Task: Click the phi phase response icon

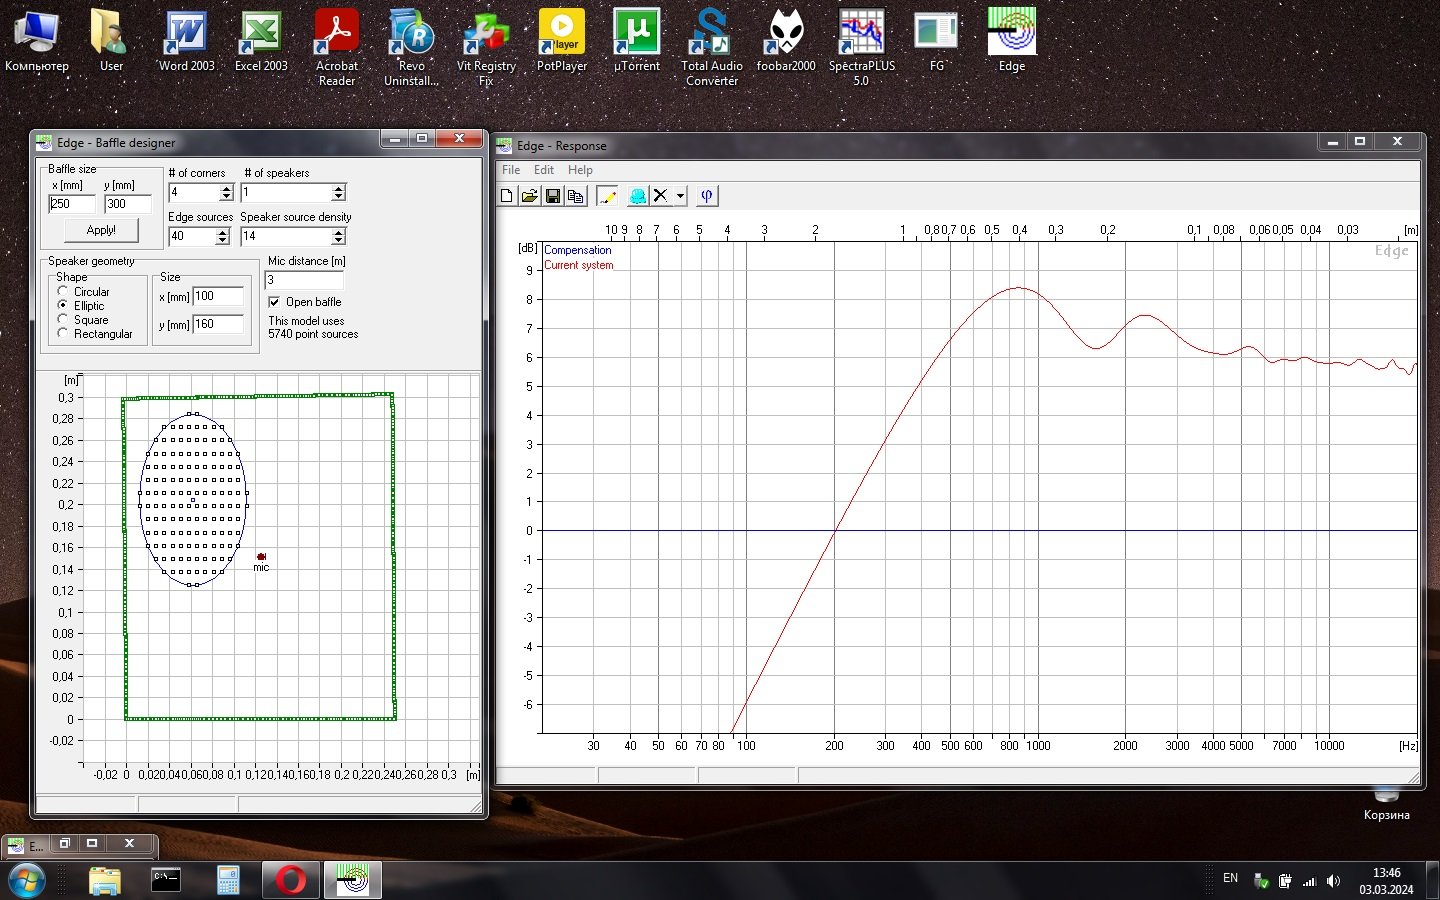Action: (707, 196)
